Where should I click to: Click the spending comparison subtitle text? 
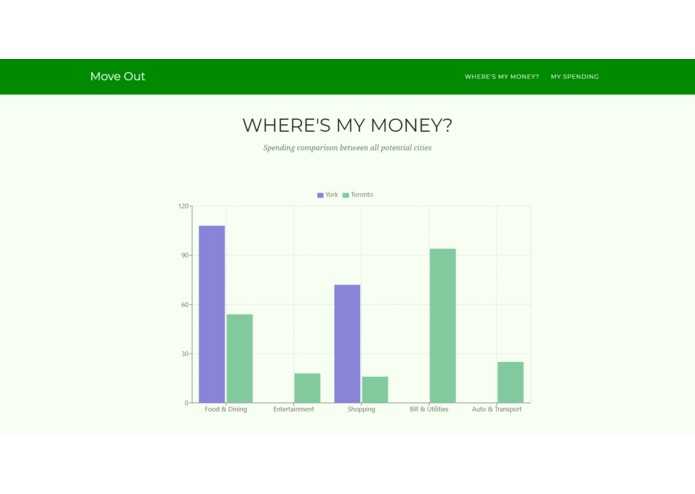click(348, 148)
